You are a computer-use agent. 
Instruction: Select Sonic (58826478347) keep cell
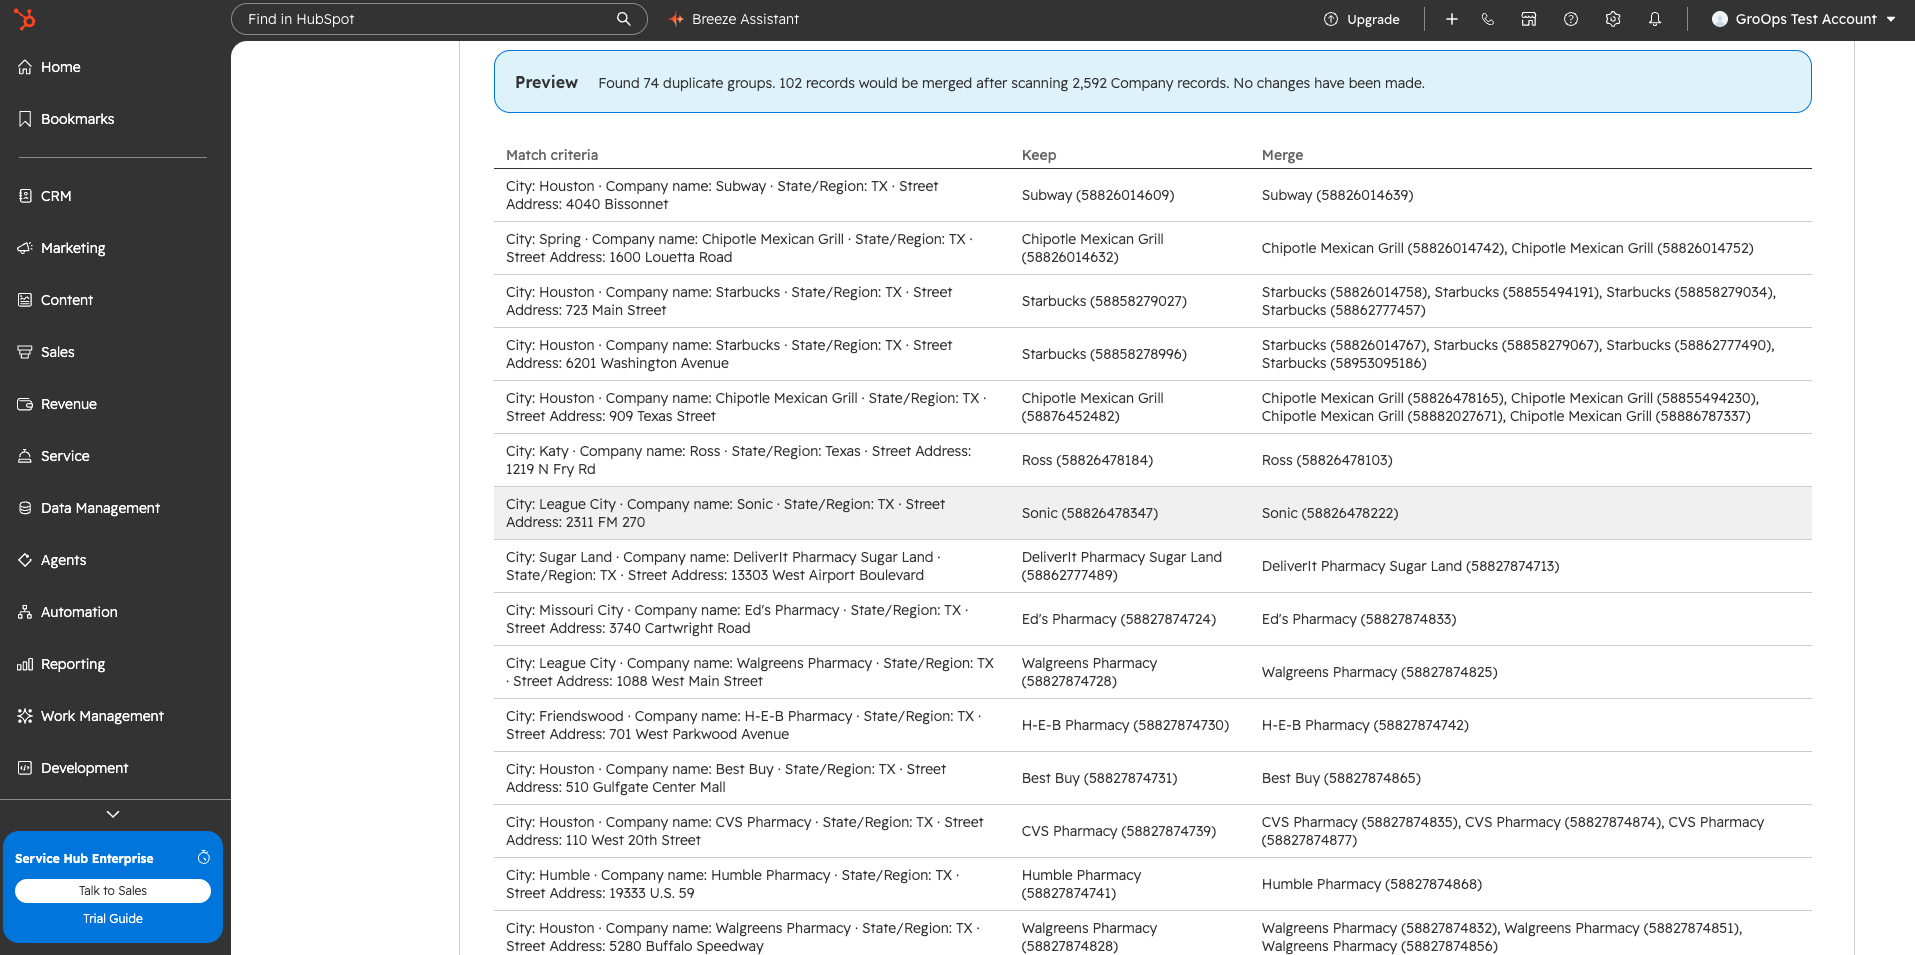pyautogui.click(x=1090, y=513)
